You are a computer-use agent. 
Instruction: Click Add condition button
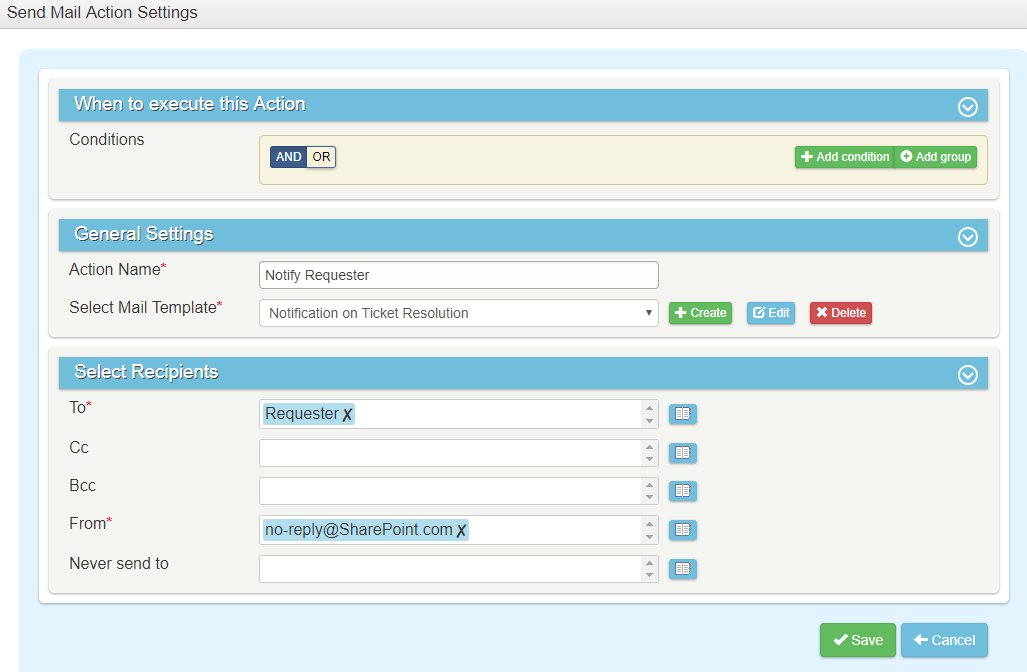tap(844, 157)
